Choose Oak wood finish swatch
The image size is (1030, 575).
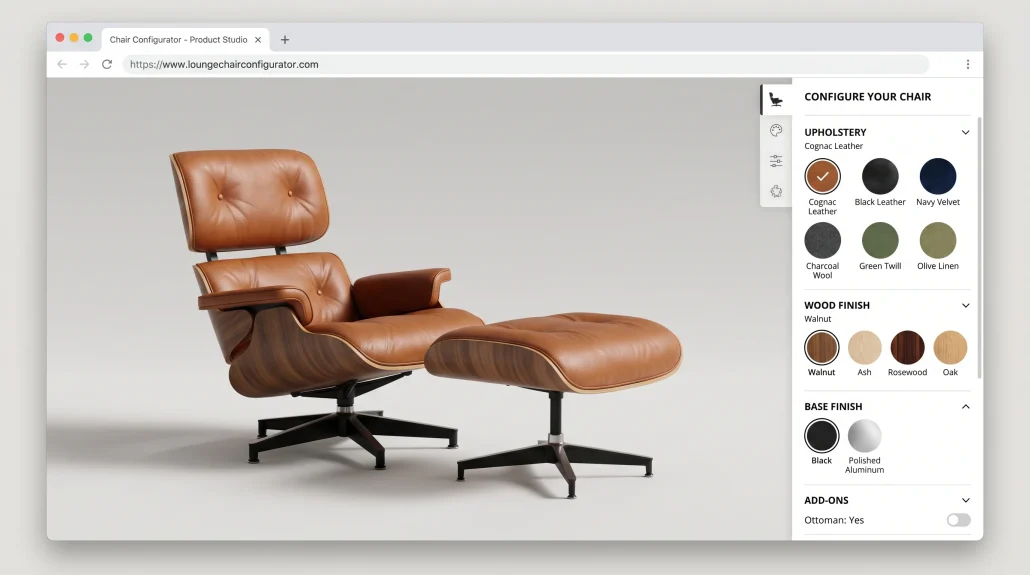pyautogui.click(x=950, y=347)
